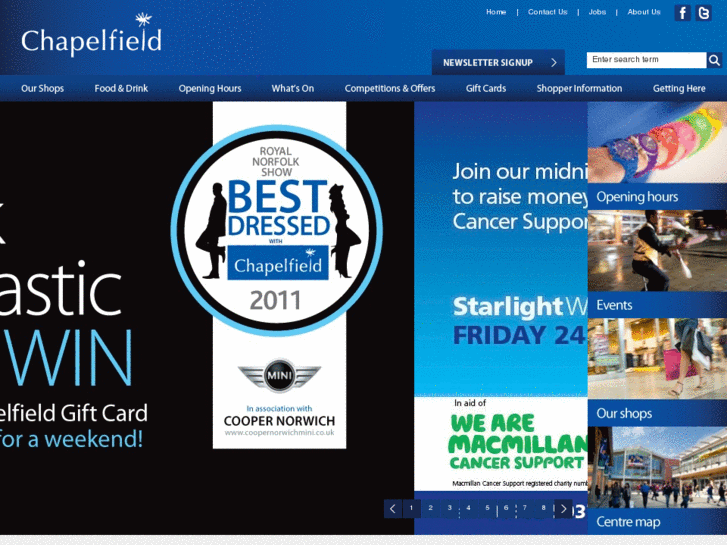Open the Home link
This screenshot has height=545, width=727.
pos(496,12)
